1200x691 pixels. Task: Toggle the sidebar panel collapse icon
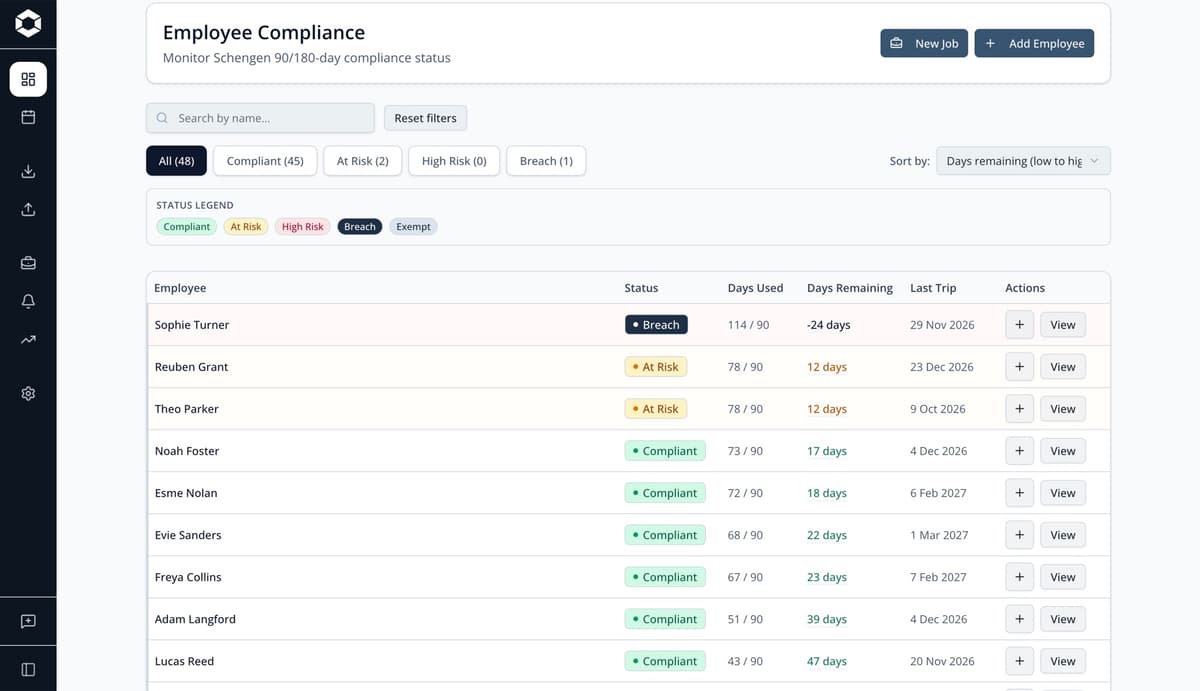pos(28,669)
